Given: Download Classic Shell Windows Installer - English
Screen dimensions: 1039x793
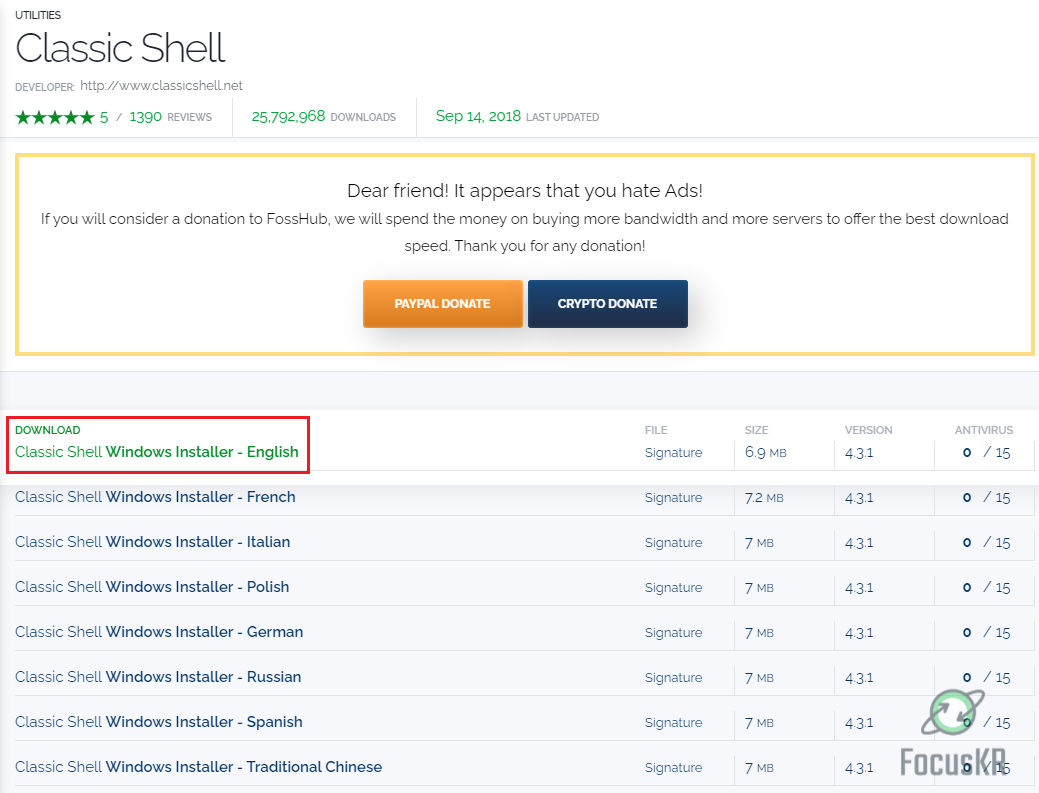Looking at the screenshot, I should pyautogui.click(x=157, y=452).
